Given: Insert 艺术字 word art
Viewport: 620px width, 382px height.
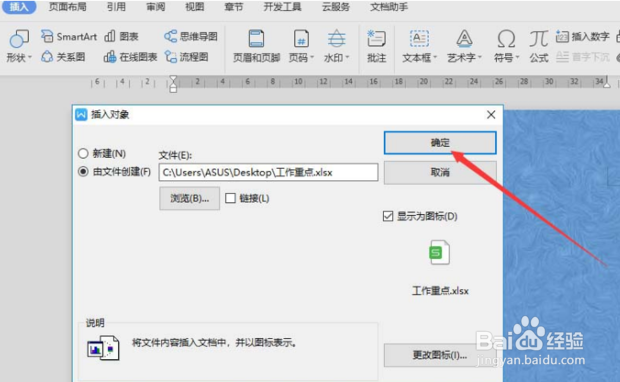Looking at the screenshot, I should (x=464, y=46).
